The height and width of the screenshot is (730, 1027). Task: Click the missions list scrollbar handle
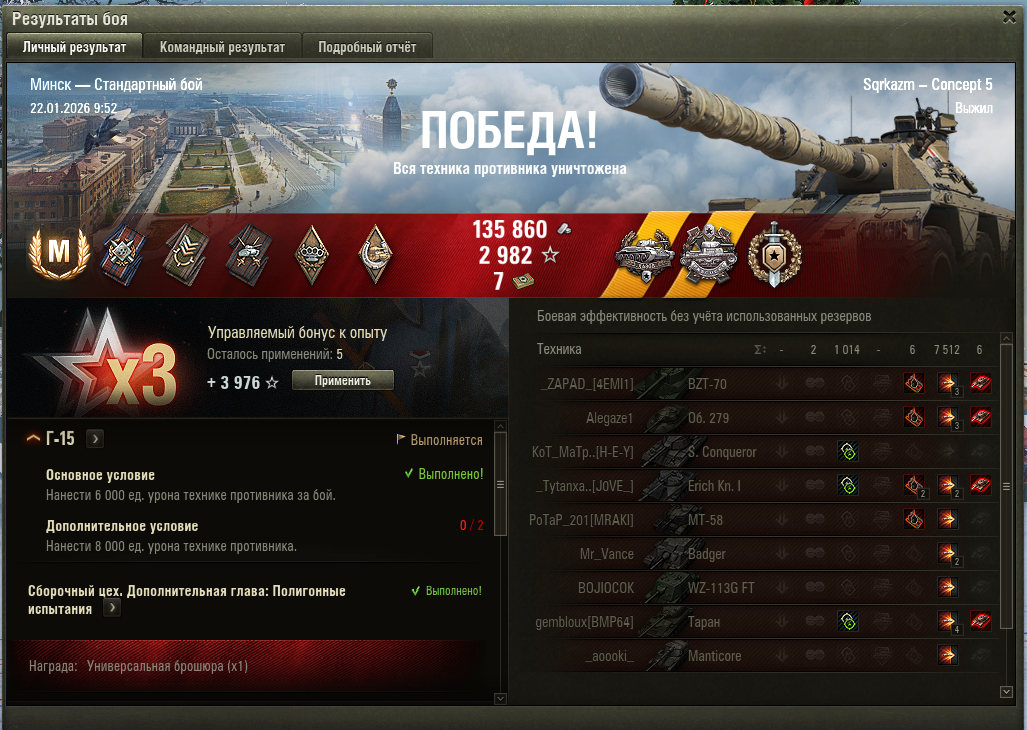pyautogui.click(x=500, y=484)
